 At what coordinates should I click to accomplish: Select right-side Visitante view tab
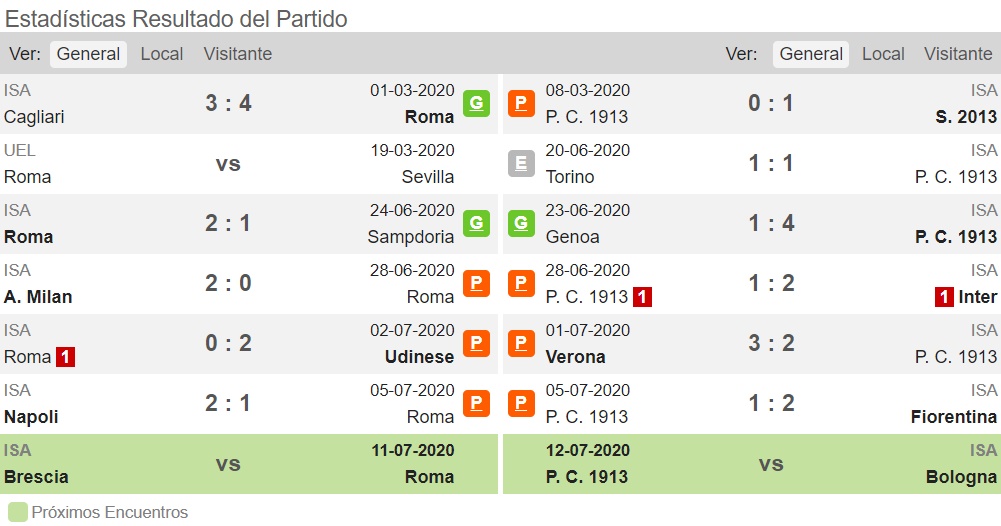958,54
